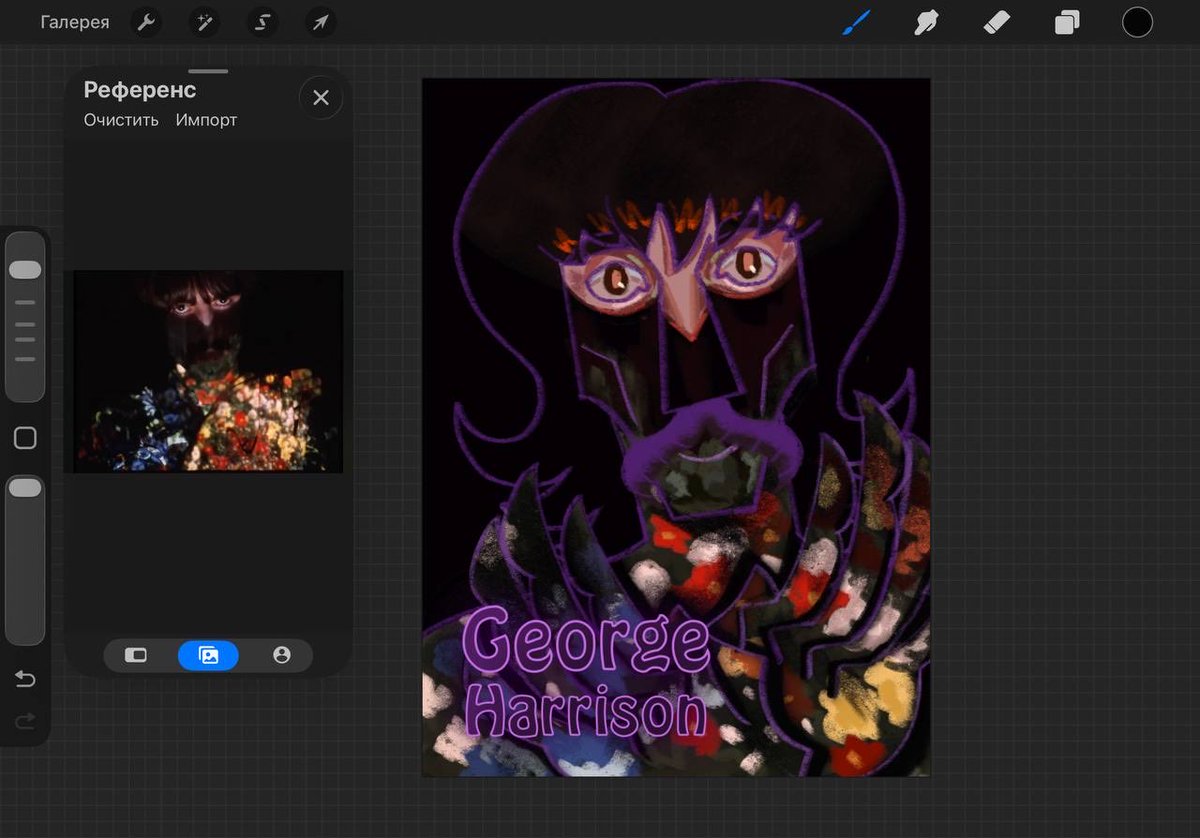Switch reference to Canvas mode tab

(136, 655)
